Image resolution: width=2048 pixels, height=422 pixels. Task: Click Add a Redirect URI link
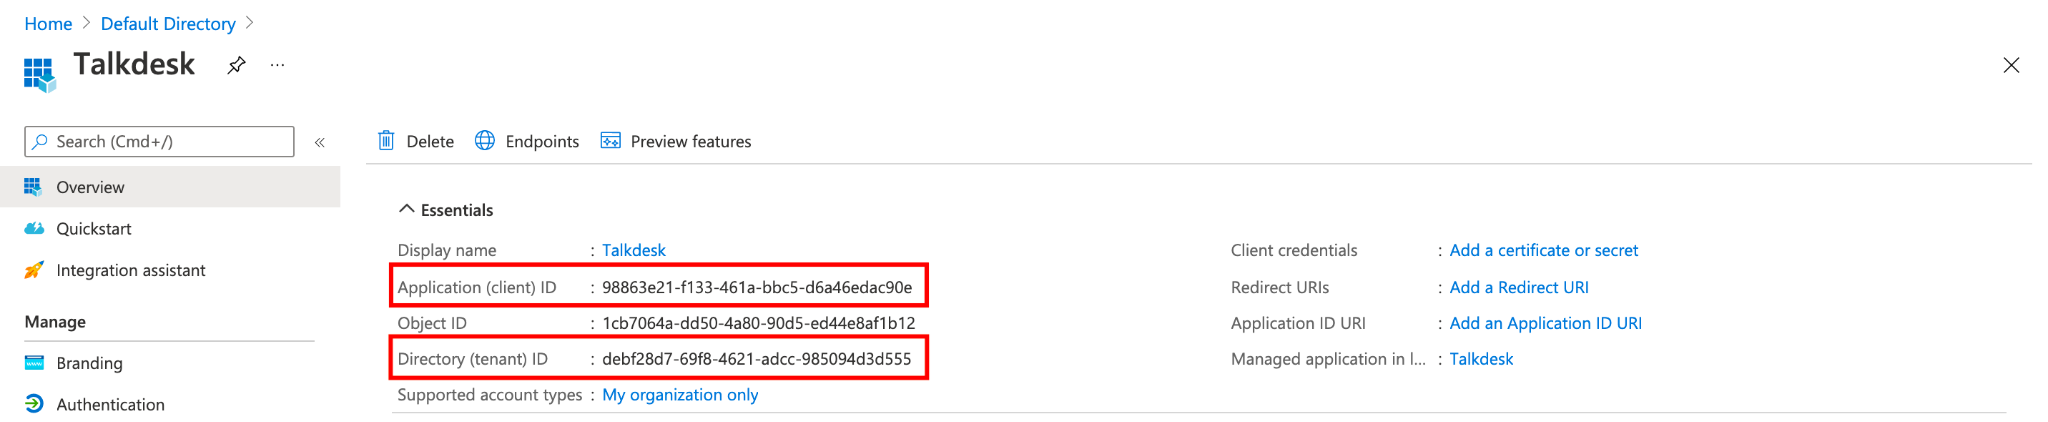[1519, 287]
